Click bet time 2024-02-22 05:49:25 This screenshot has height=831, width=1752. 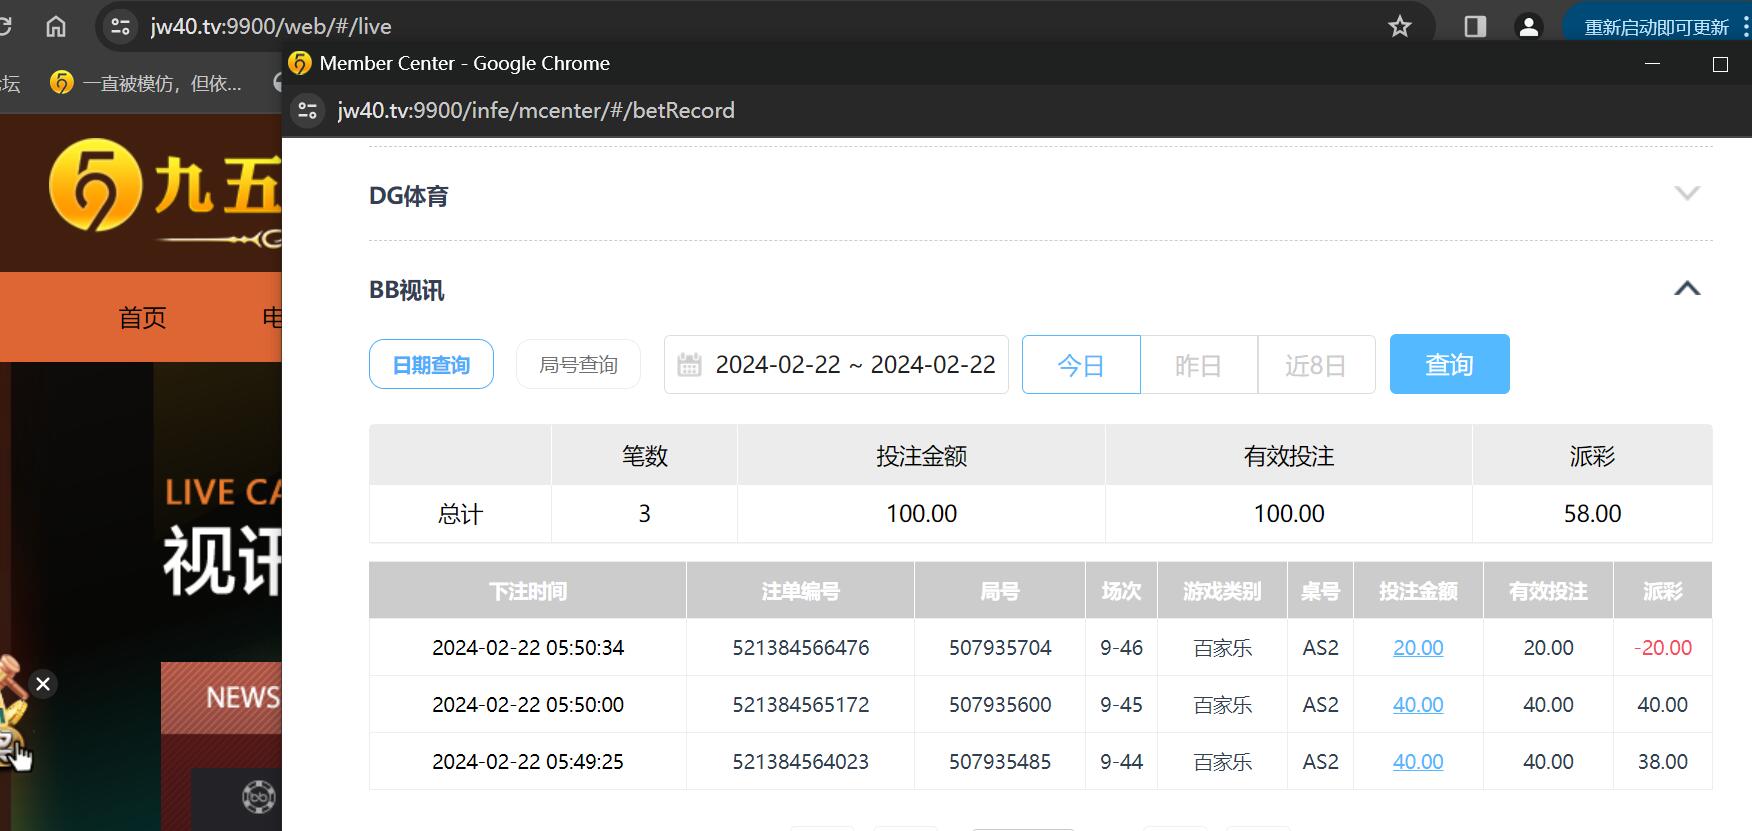point(528,761)
